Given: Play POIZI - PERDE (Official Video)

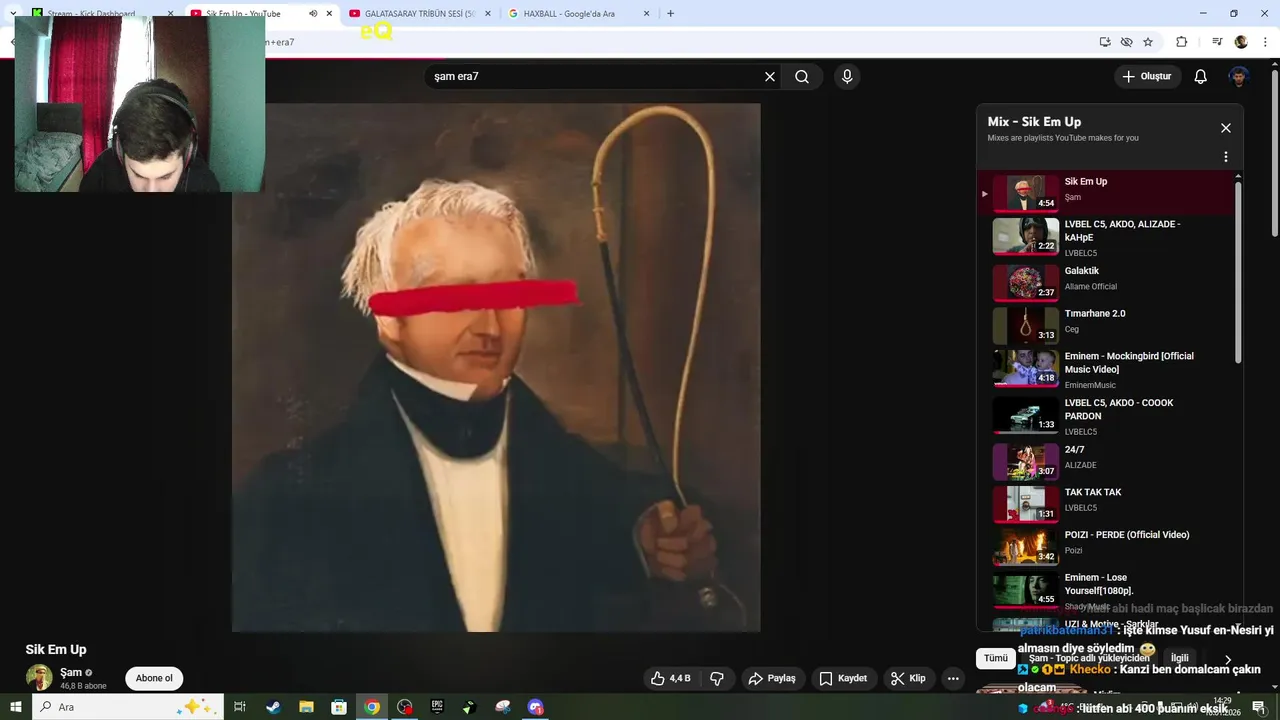Looking at the screenshot, I should pos(1106,547).
